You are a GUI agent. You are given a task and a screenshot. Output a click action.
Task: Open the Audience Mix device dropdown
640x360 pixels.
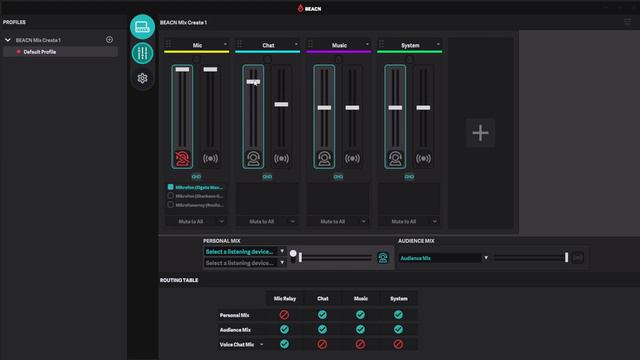coord(444,258)
